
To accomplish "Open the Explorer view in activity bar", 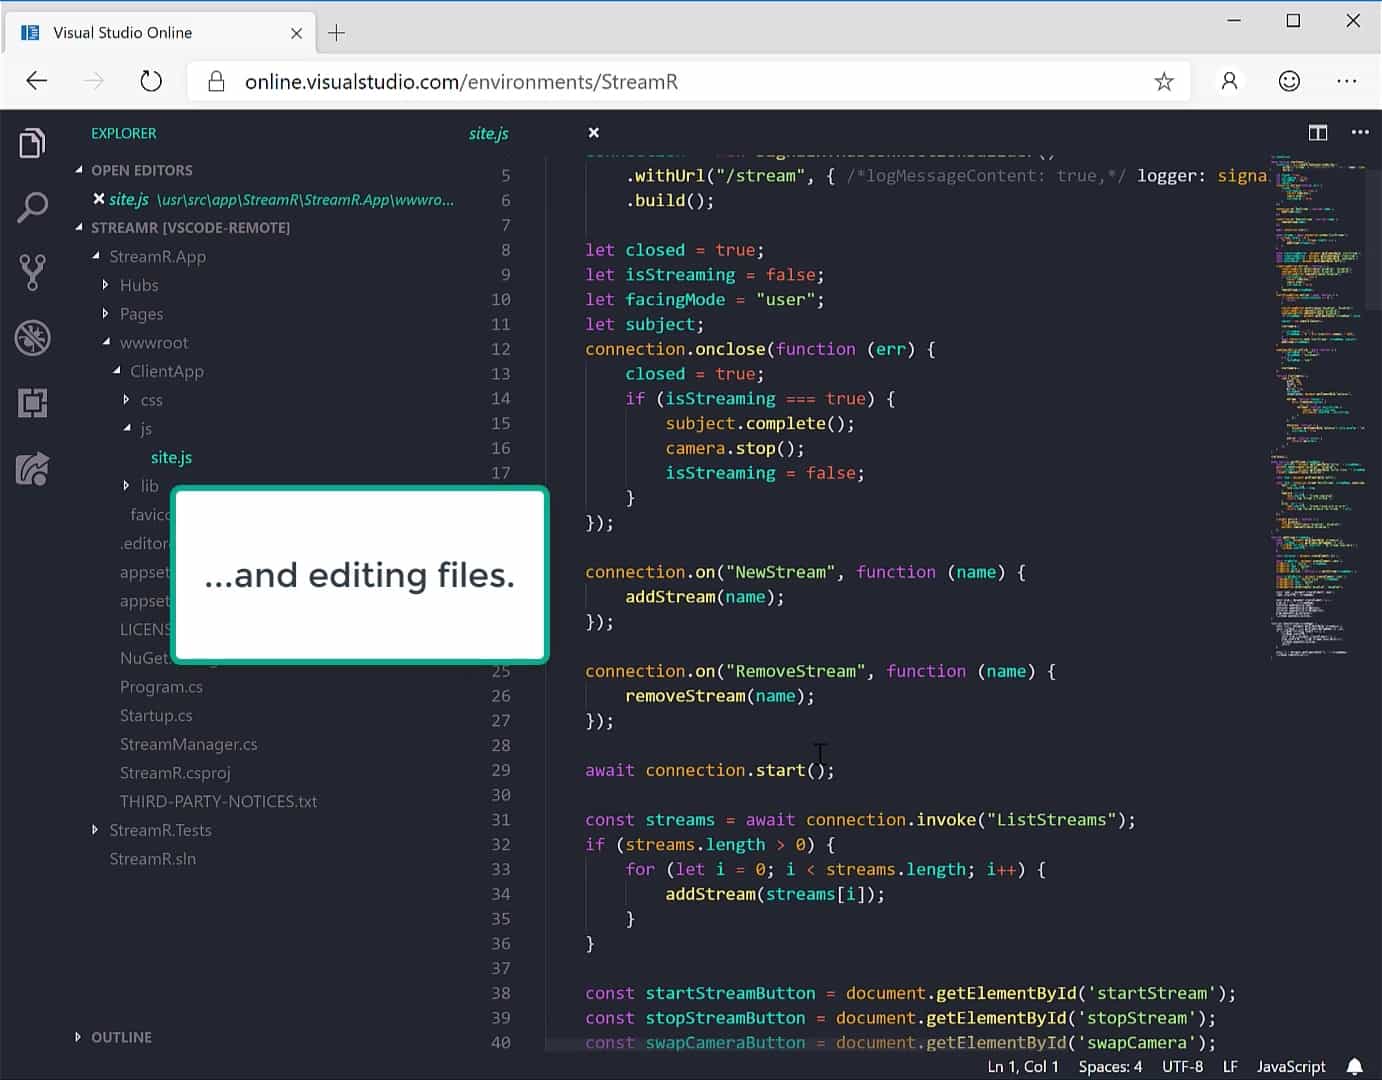I will [x=32, y=144].
